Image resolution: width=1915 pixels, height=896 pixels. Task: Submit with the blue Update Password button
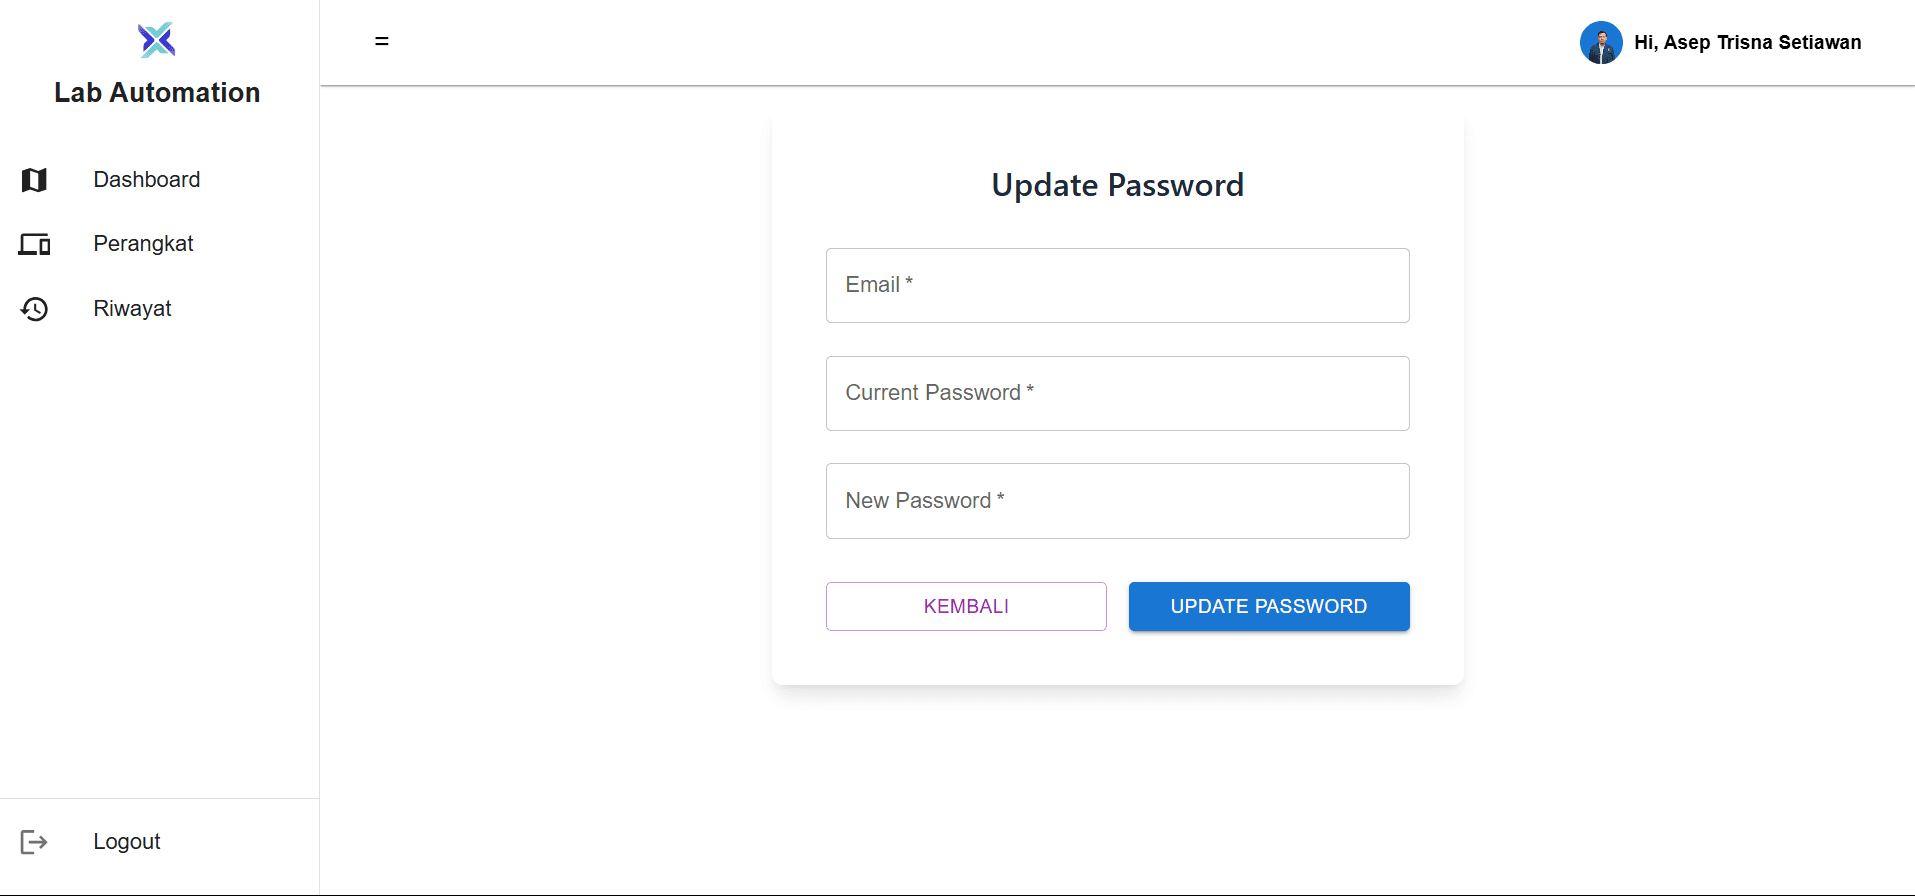click(x=1268, y=607)
